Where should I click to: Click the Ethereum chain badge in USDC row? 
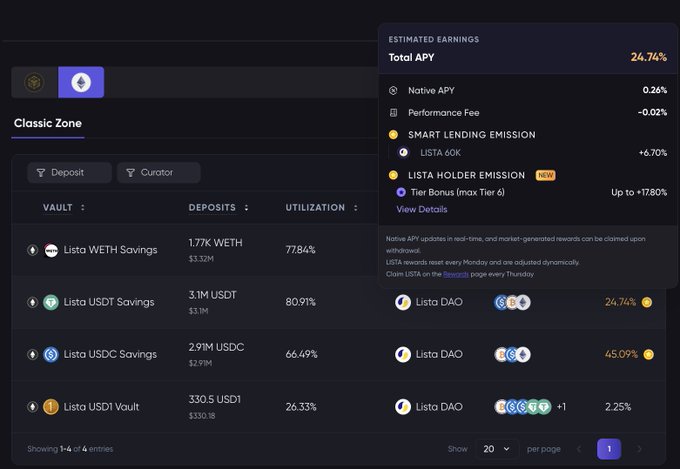tap(33, 354)
